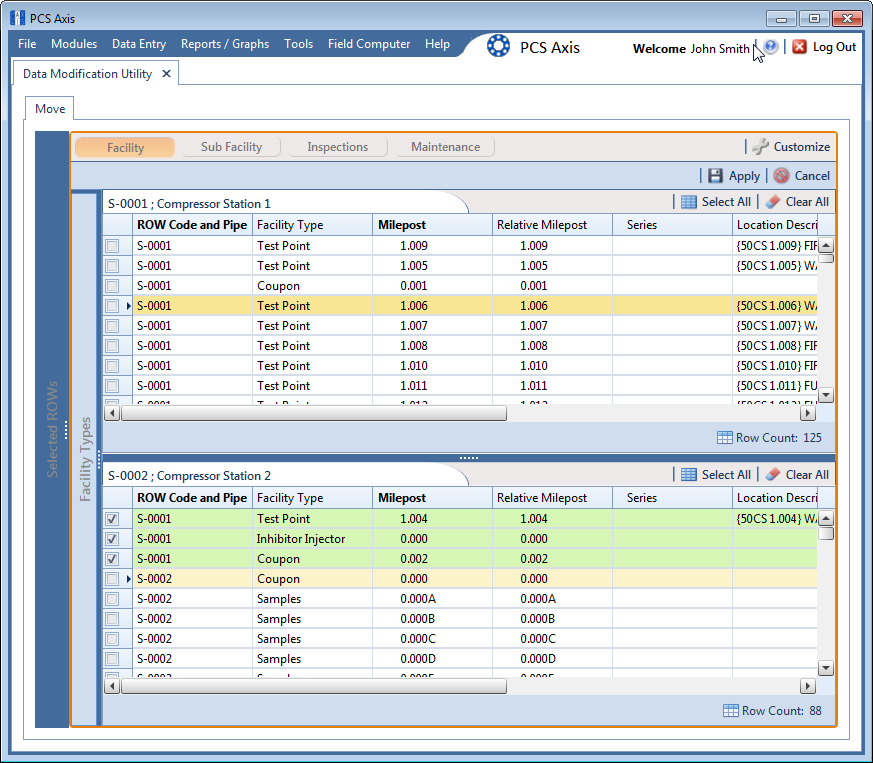The height and width of the screenshot is (763, 873).
Task: Click Clear All eraser icon for S-0002 panel
Action: (773, 475)
